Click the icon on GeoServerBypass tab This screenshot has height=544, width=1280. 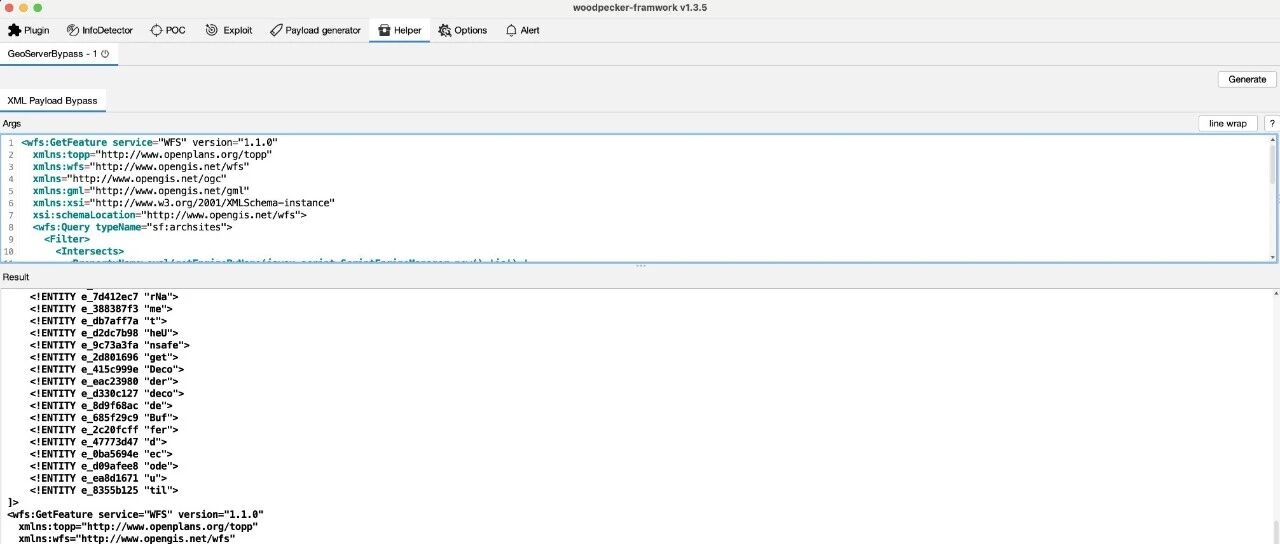(105, 54)
